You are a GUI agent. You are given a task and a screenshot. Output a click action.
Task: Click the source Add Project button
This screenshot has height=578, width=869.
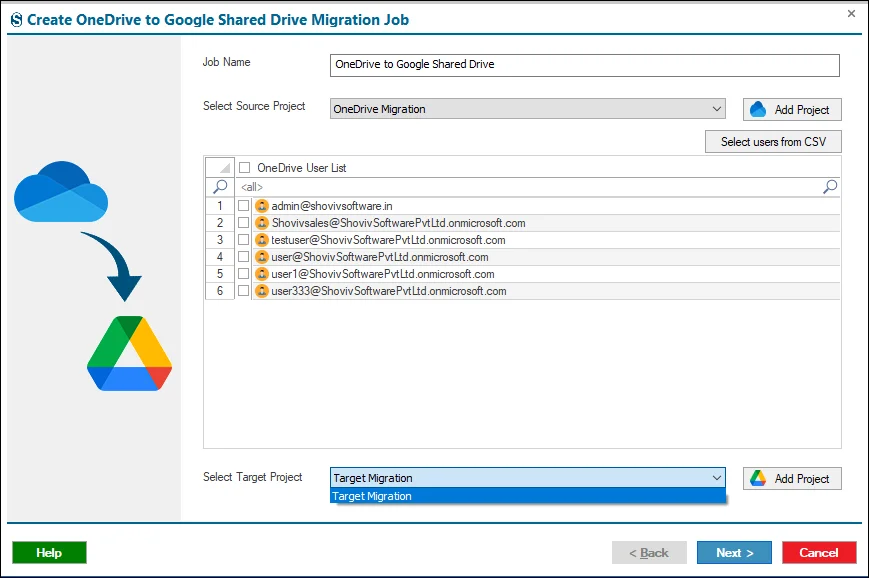[792, 109]
